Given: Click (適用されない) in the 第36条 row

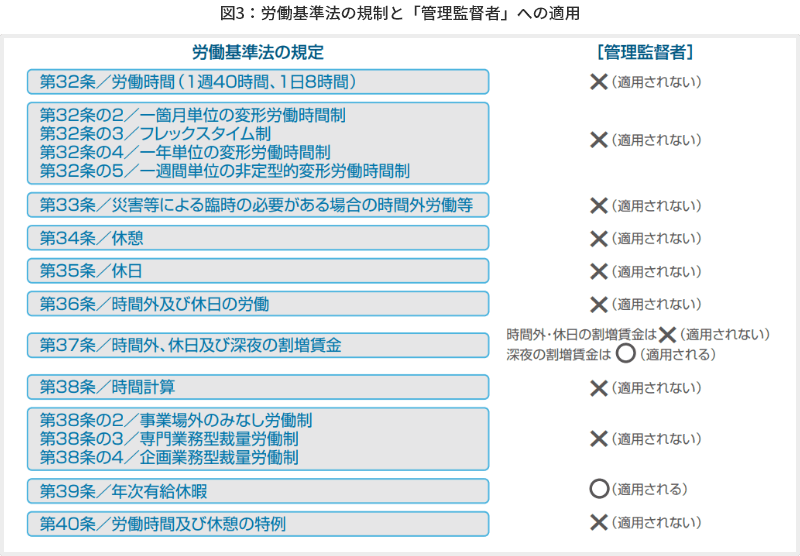Looking at the screenshot, I should 657,304.
